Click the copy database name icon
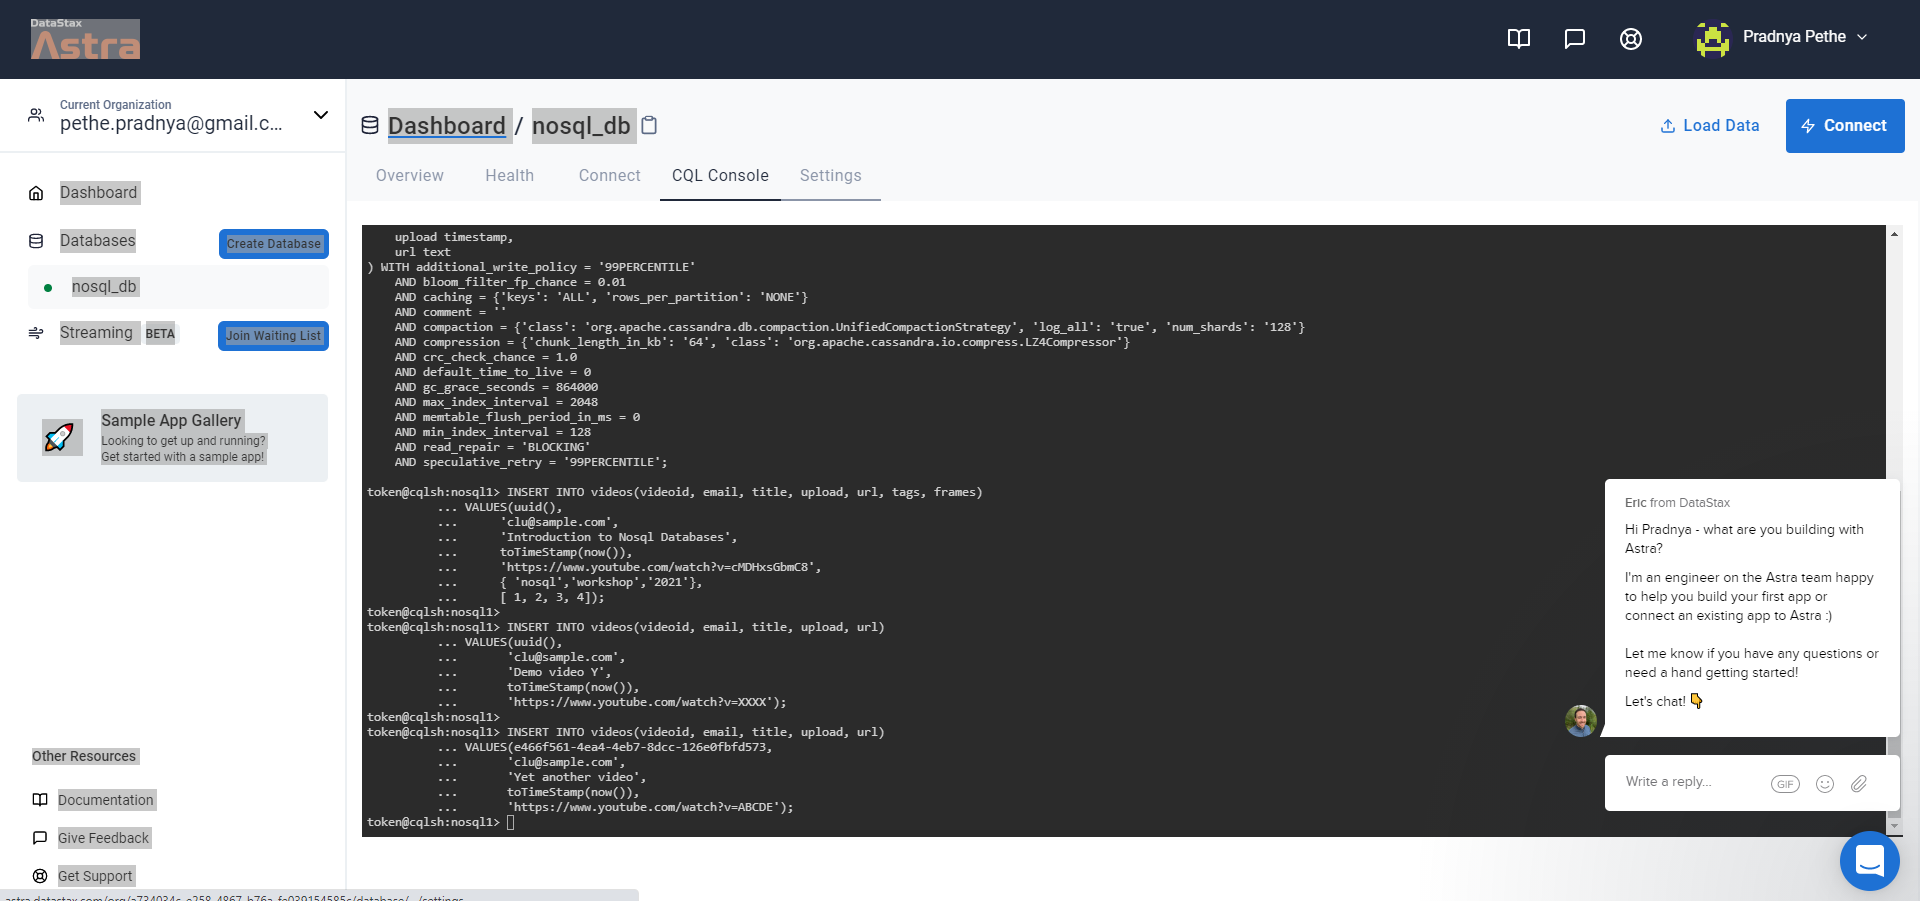Screen dimensions: 1920x901 [649, 125]
